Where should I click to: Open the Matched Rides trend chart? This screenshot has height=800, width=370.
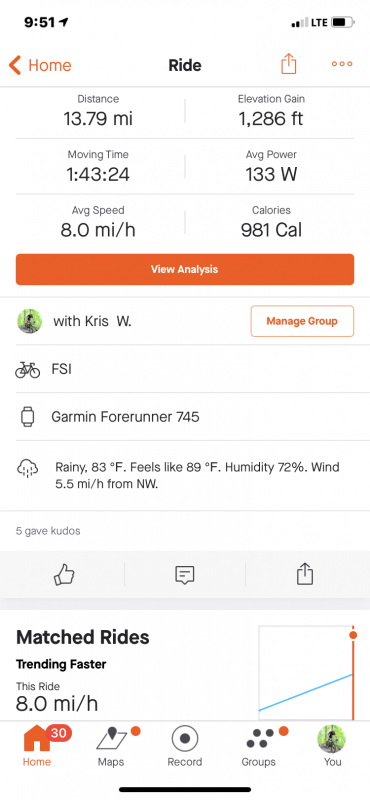(x=307, y=672)
